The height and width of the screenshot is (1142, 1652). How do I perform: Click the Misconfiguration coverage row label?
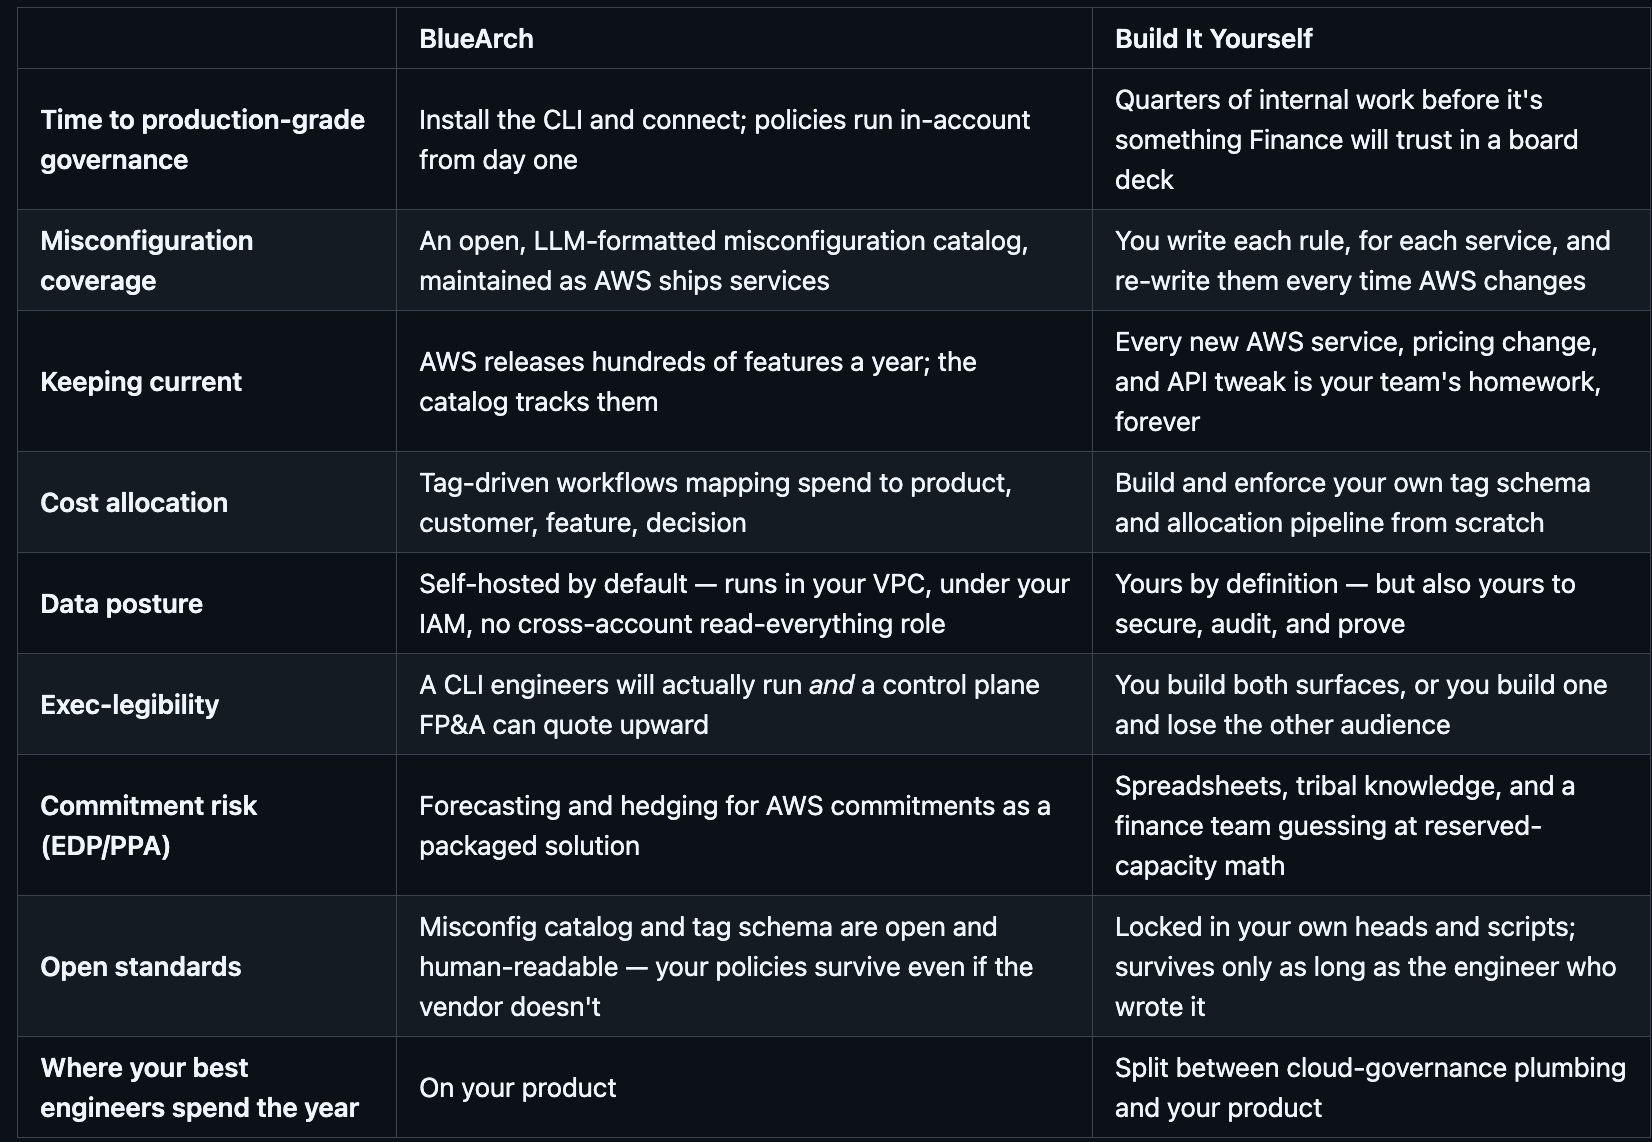tap(147, 260)
